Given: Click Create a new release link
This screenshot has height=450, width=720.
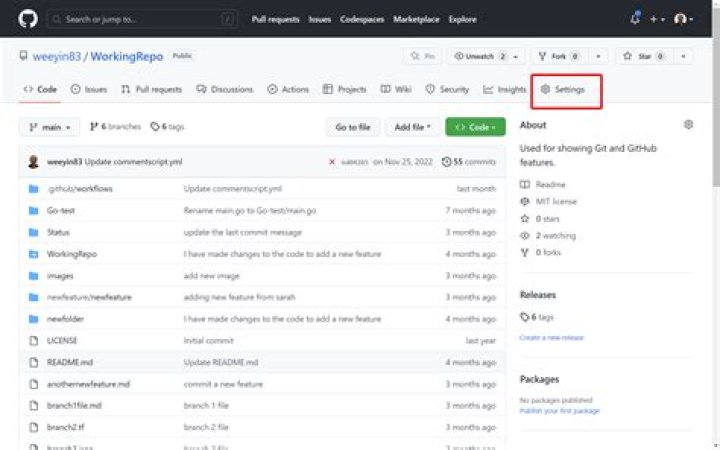Looking at the screenshot, I should click(x=551, y=338).
